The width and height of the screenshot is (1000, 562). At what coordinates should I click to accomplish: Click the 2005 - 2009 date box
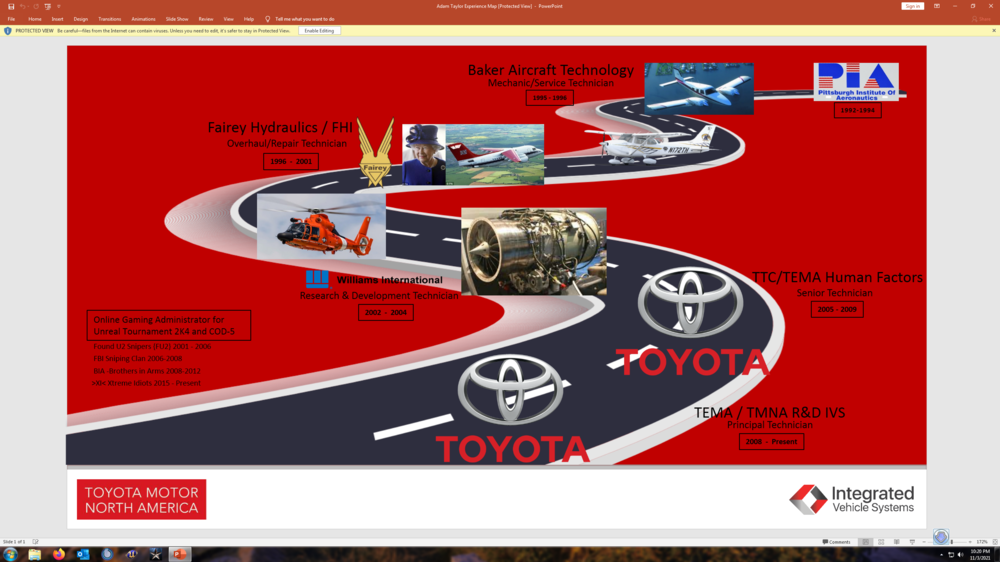837,309
